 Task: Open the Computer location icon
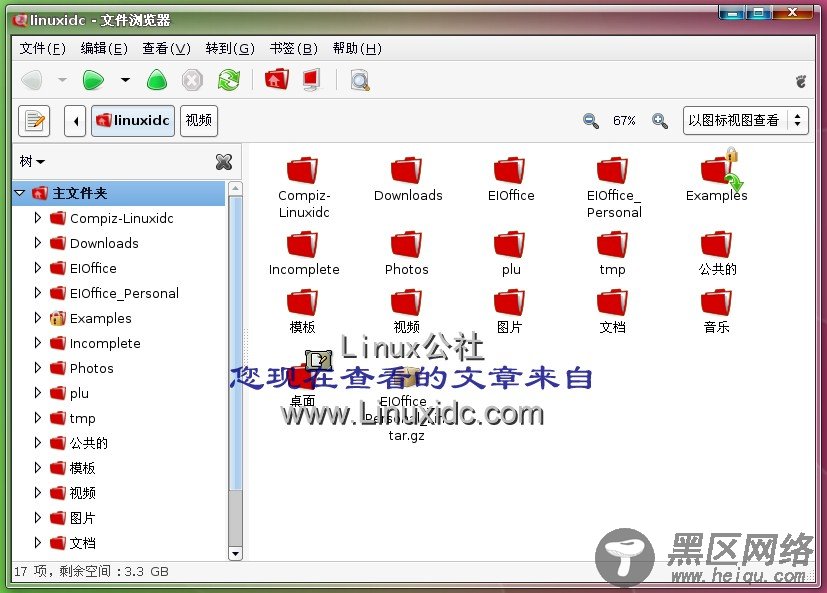pyautogui.click(x=311, y=80)
